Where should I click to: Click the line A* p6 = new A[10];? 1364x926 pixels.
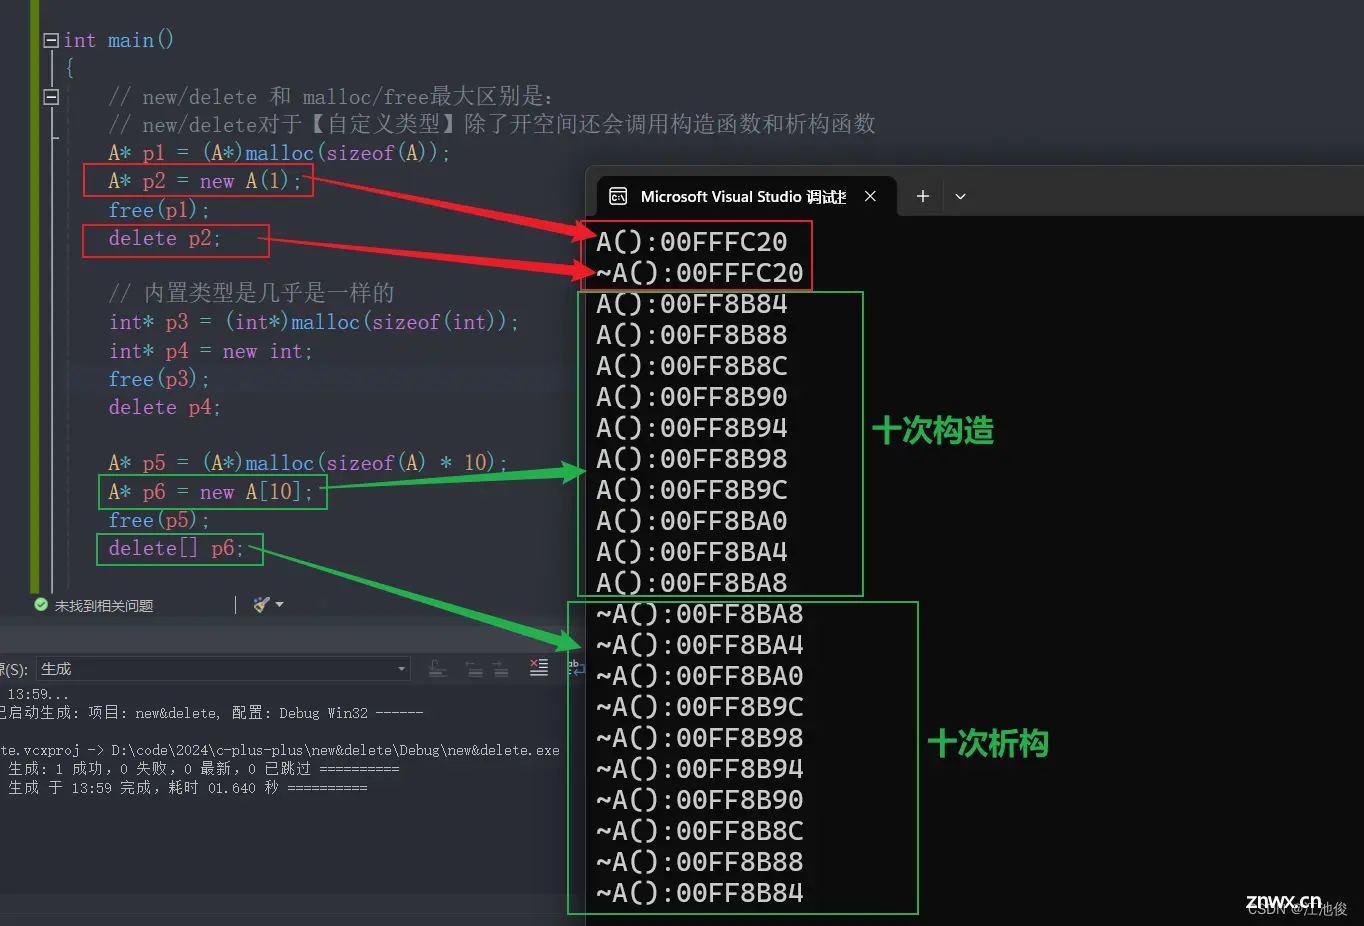[x=211, y=492]
